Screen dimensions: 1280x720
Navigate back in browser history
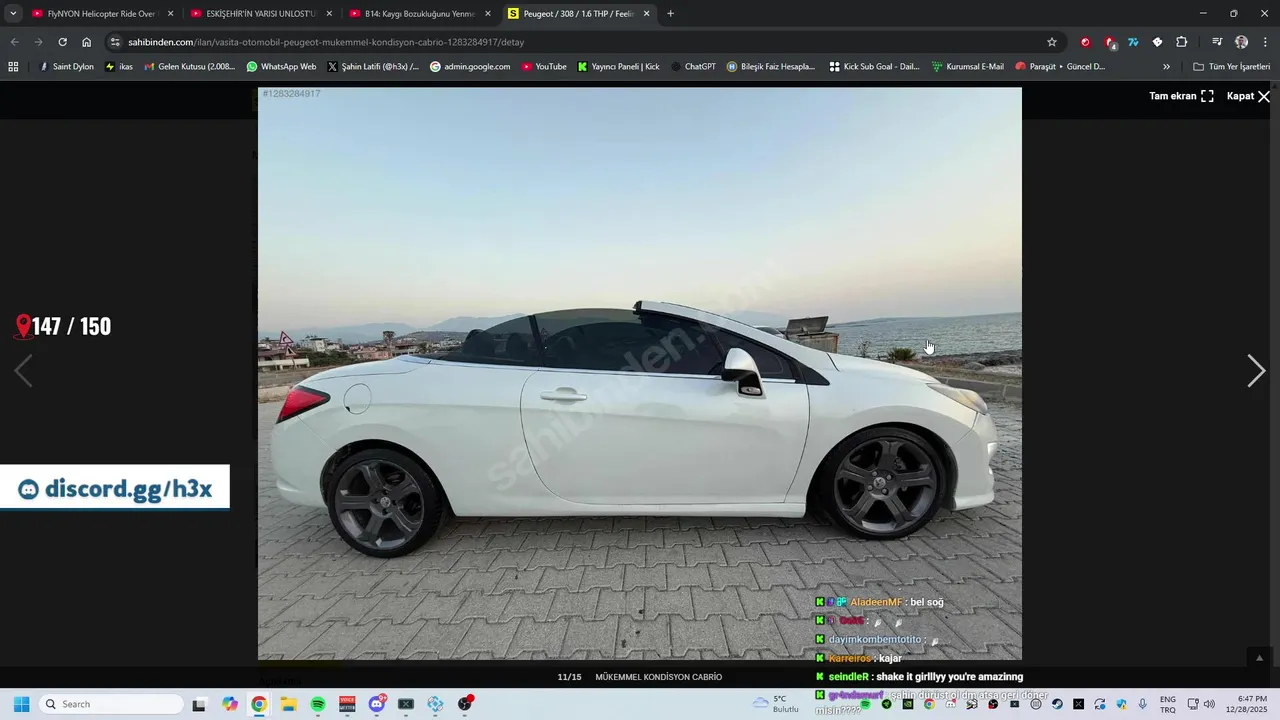[x=14, y=42]
